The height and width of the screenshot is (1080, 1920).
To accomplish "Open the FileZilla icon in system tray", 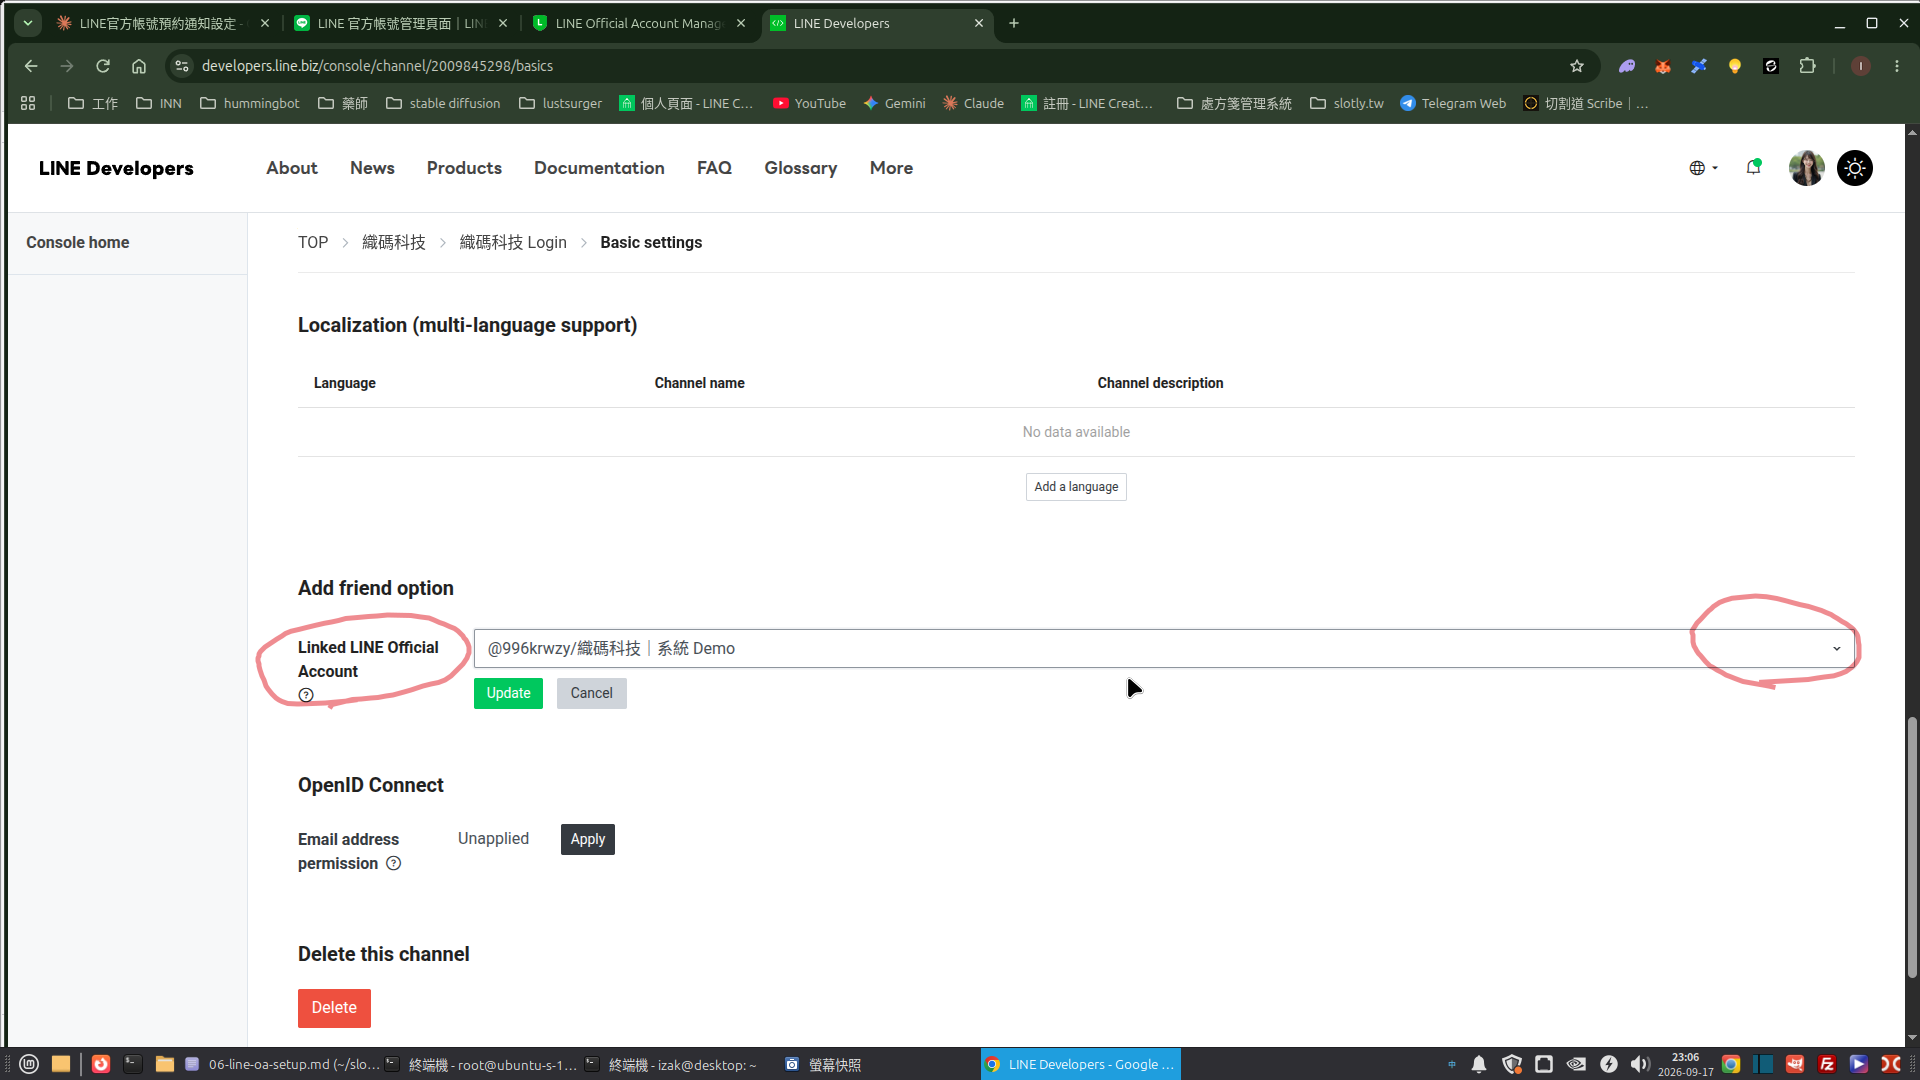I will point(1827,1064).
